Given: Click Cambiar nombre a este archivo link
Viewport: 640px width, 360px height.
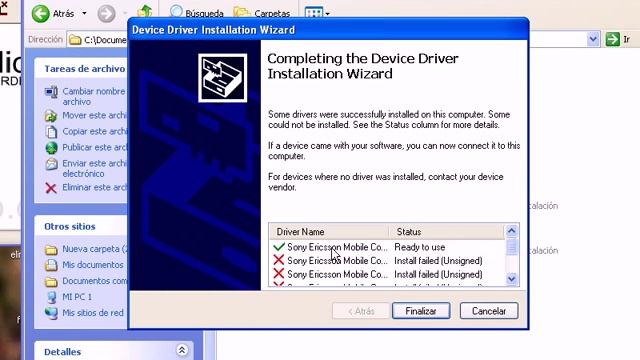Looking at the screenshot, I should [93, 96].
